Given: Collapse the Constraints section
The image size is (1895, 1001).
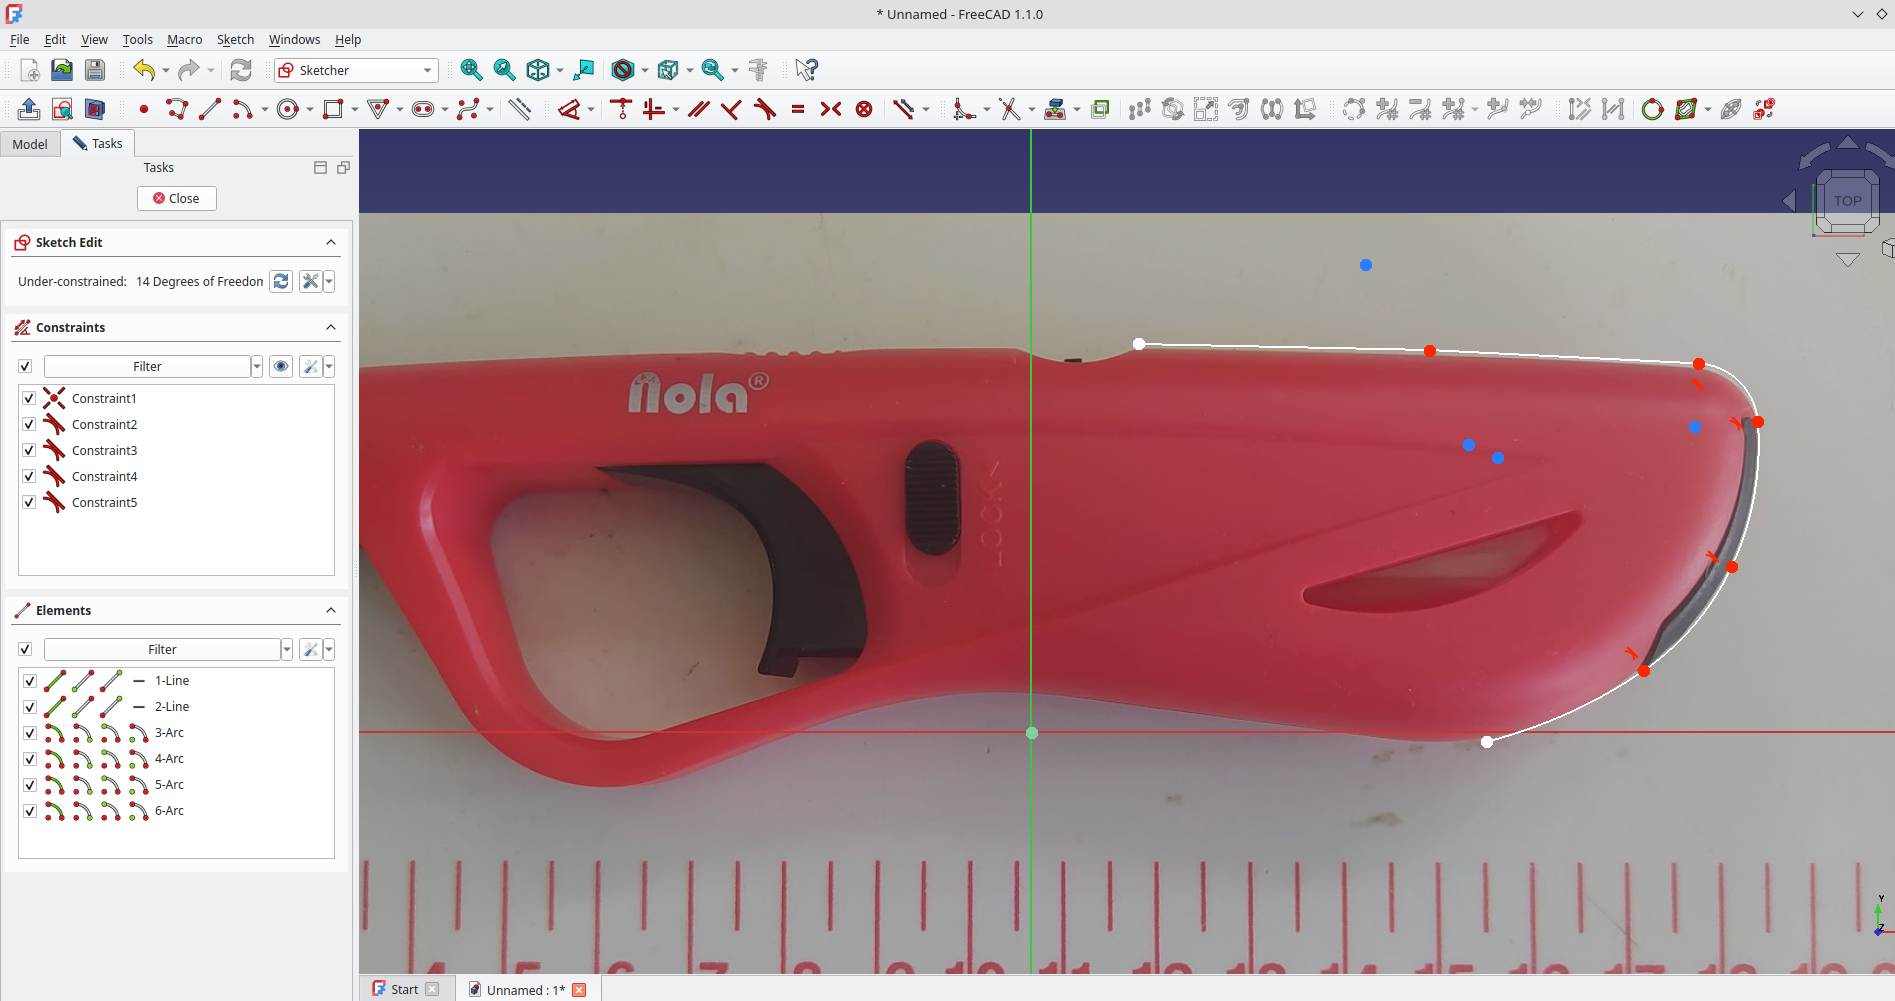Looking at the screenshot, I should [x=331, y=327].
